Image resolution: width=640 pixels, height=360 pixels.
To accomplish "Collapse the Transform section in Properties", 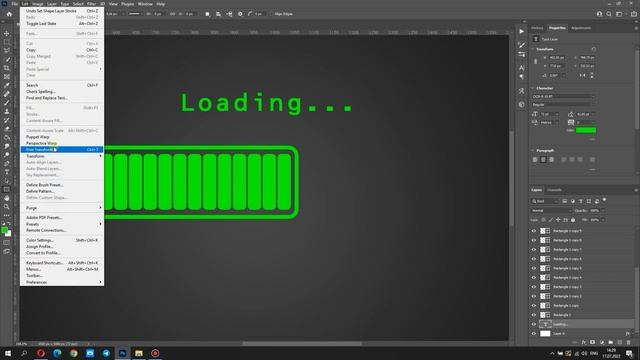I will click(x=533, y=49).
